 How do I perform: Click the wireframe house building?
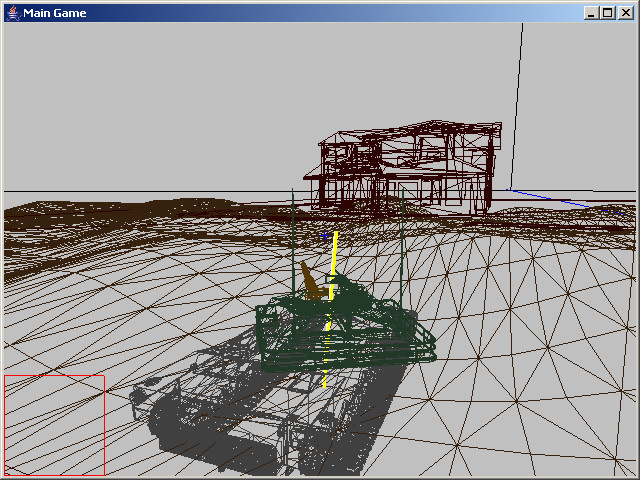tap(403, 167)
